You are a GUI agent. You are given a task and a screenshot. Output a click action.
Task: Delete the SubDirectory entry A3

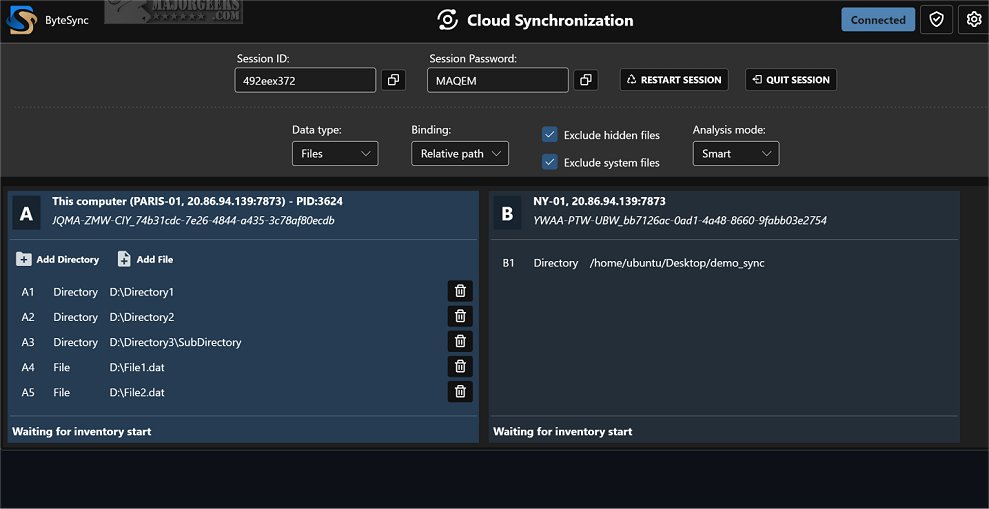point(460,341)
